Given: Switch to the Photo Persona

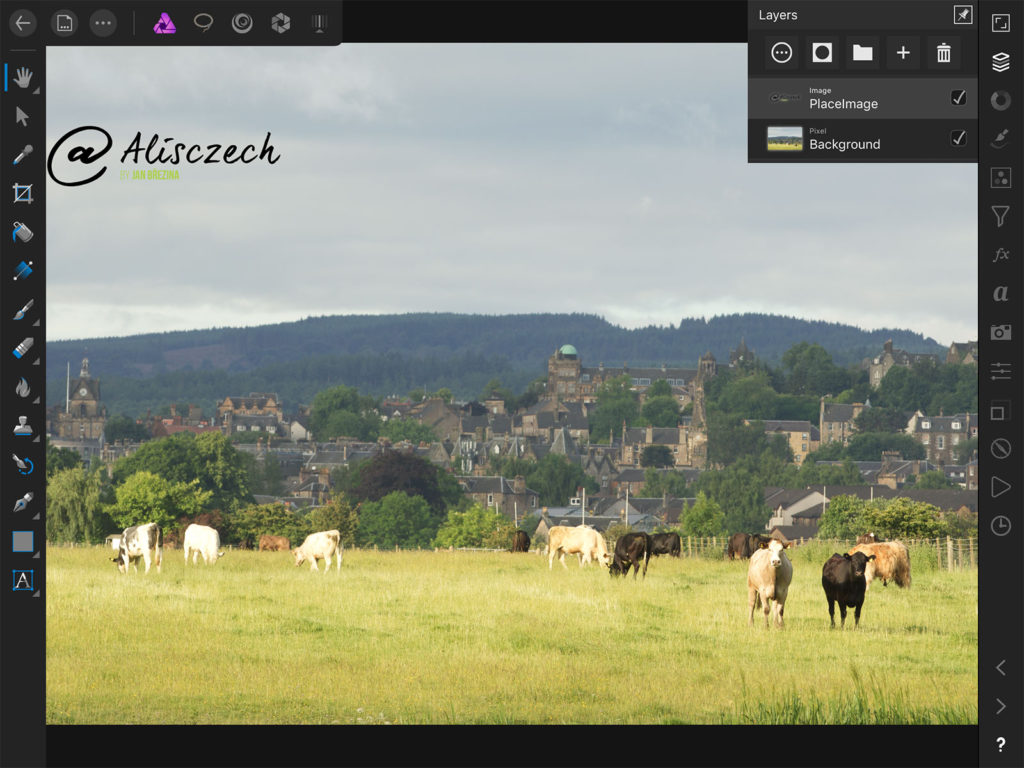Looking at the screenshot, I should 164,23.
